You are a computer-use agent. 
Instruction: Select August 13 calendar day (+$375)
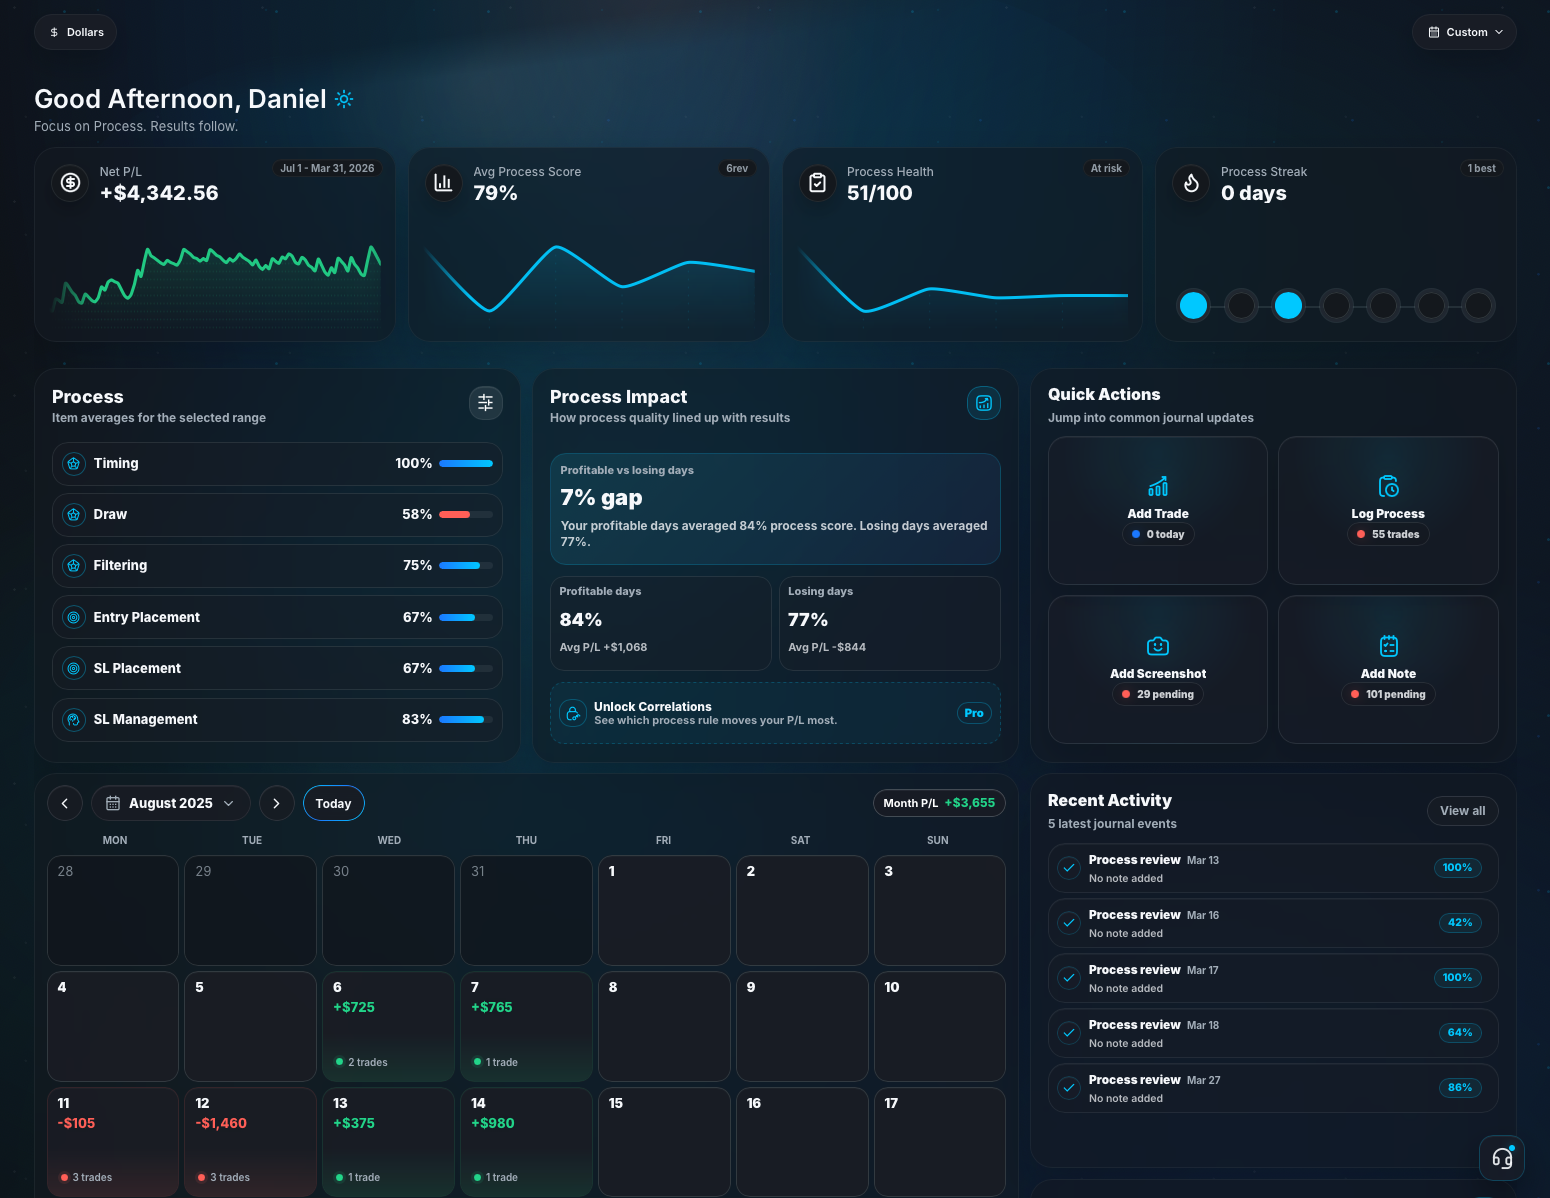click(389, 1142)
